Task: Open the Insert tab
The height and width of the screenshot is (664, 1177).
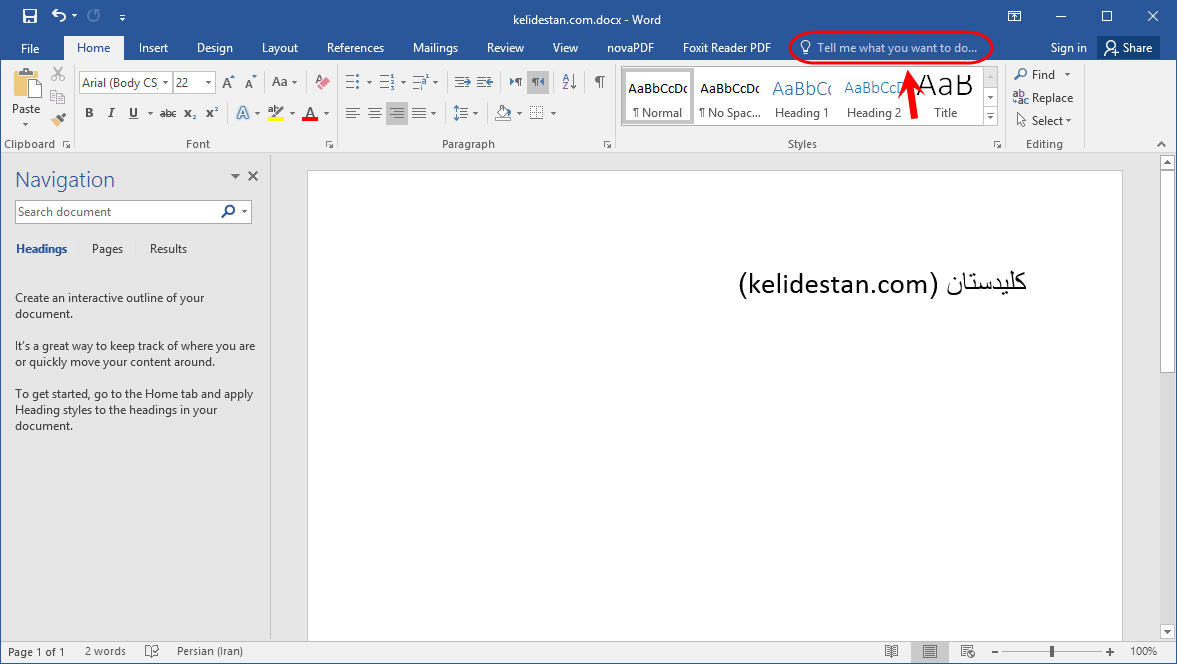Action: tap(153, 47)
